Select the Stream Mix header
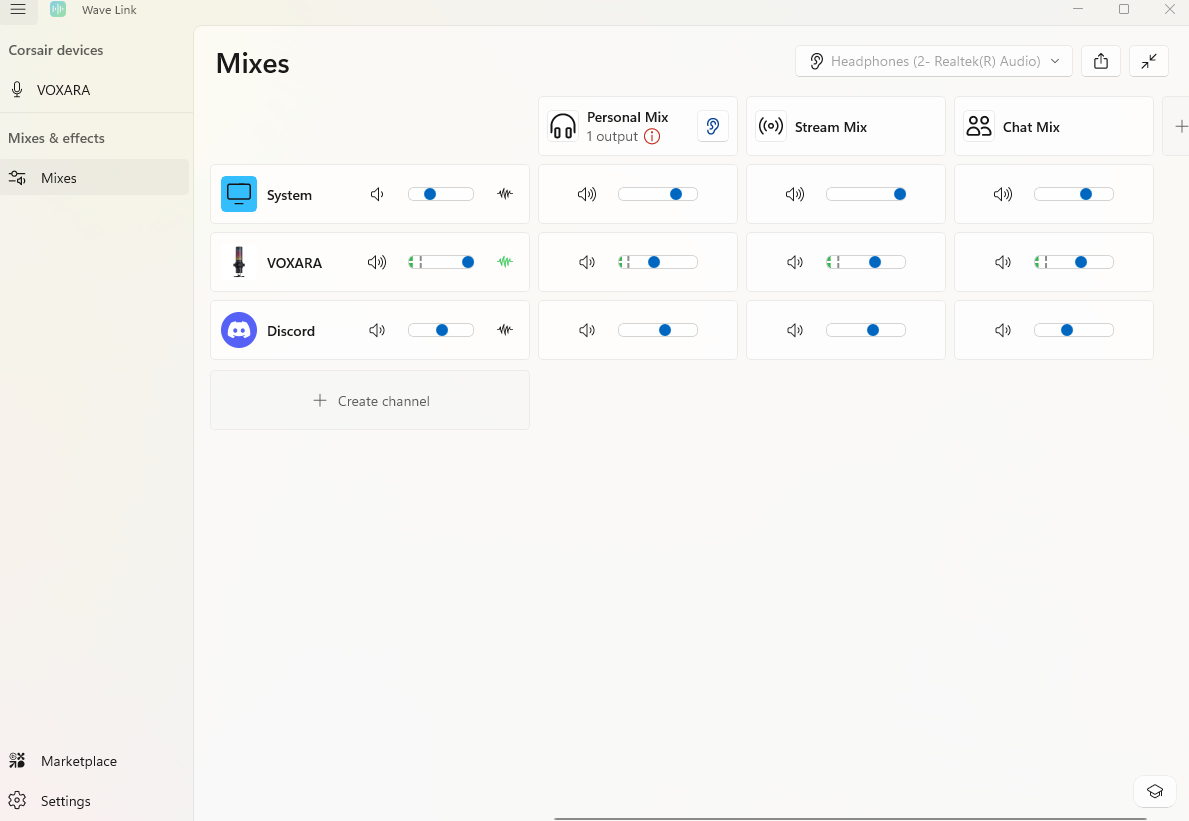Screen dimensions: 1189x821 pyautogui.click(x=845, y=127)
